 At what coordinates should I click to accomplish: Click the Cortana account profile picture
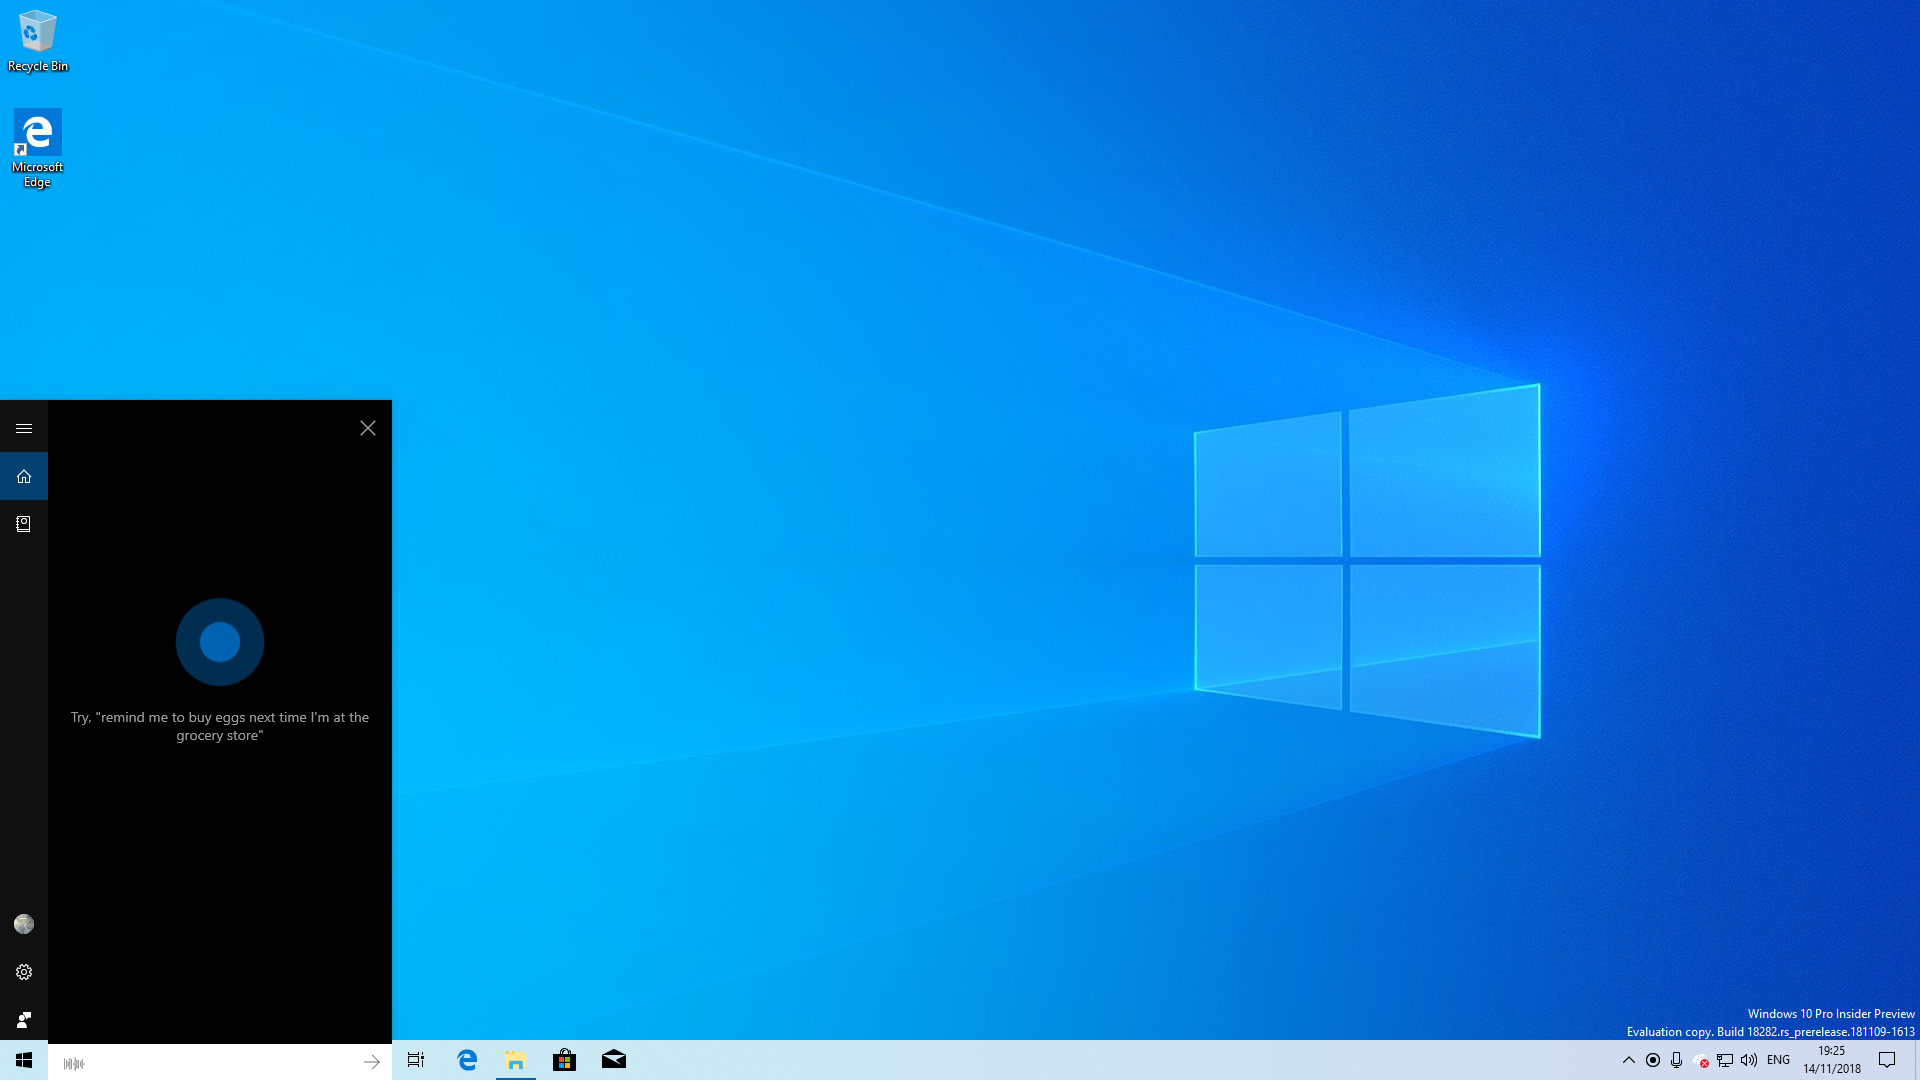click(24, 924)
